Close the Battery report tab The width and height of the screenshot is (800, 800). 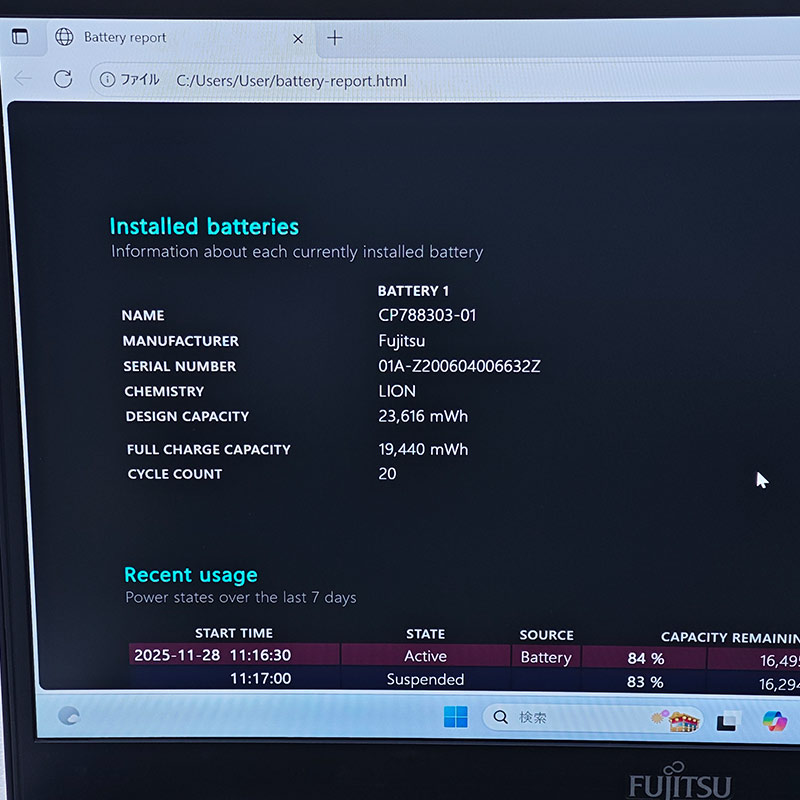pyautogui.click(x=297, y=39)
